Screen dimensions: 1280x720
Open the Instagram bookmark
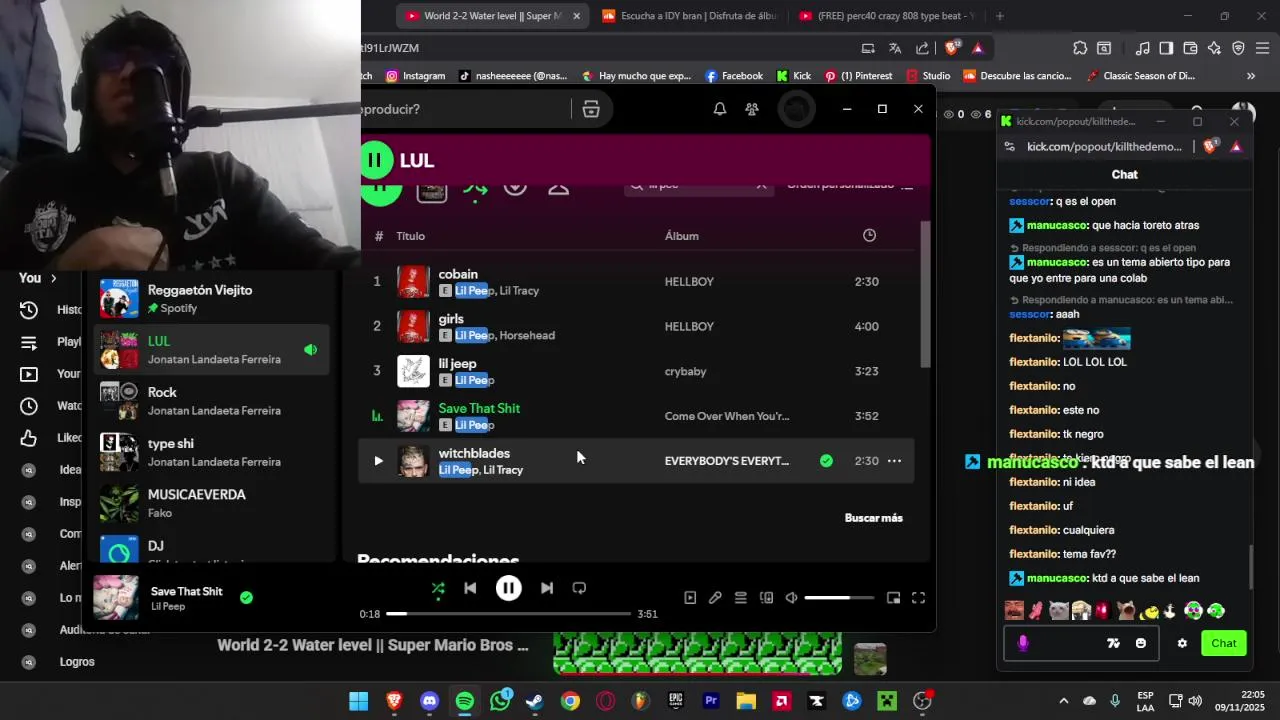(415, 76)
